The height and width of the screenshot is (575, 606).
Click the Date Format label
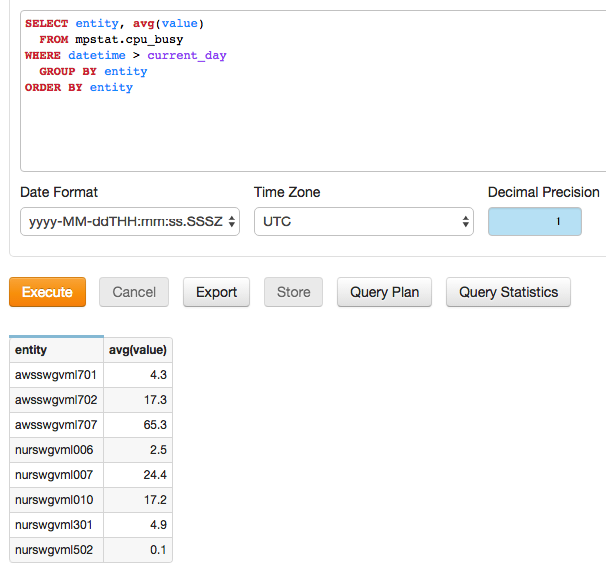click(59, 192)
